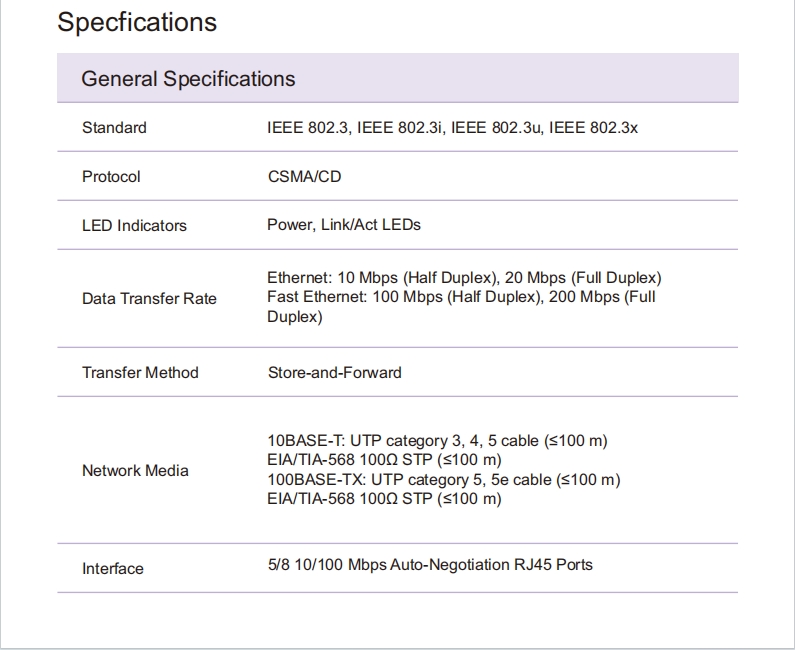The image size is (795, 650).
Task: Click the General Specifications header bar
Action: 397,78
